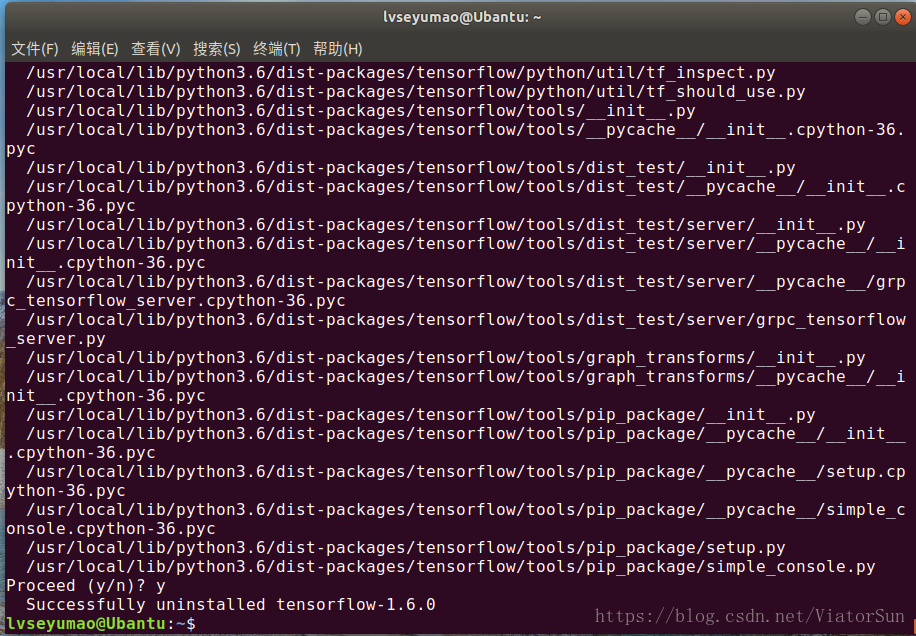Click the 'ython-36.pyc' wrapped line
The height and width of the screenshot is (636, 916).
(x=66, y=491)
